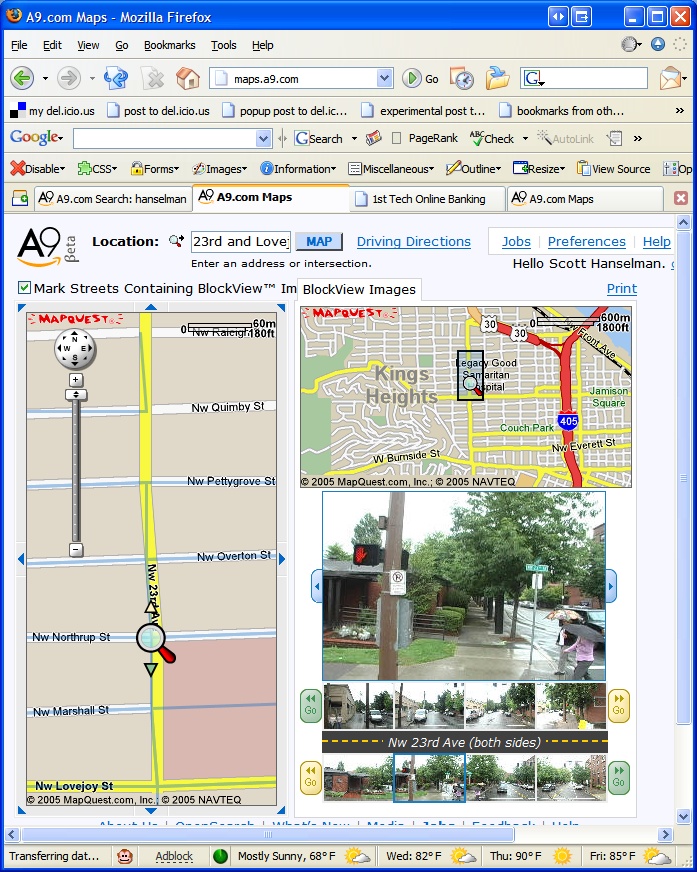Screen dimensions: 697x872
Task: Select the BlockView Images tab
Action: click(x=359, y=289)
